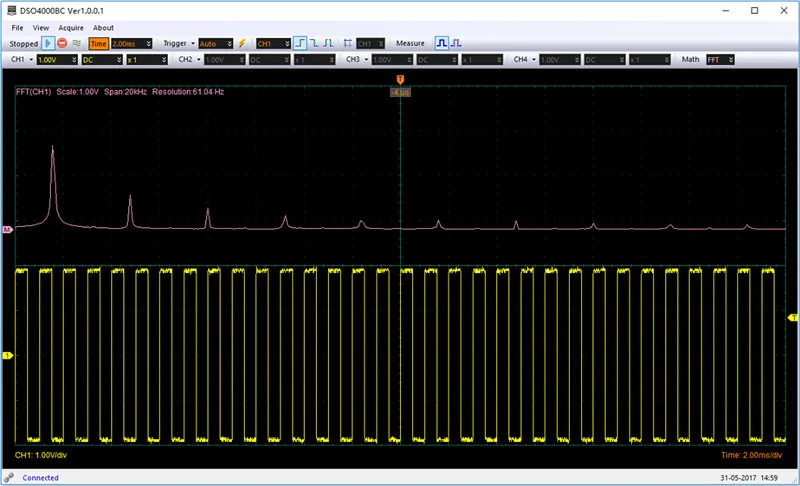This screenshot has width=800, height=486.
Task: Click the cursor grid icon
Action: [x=347, y=43]
